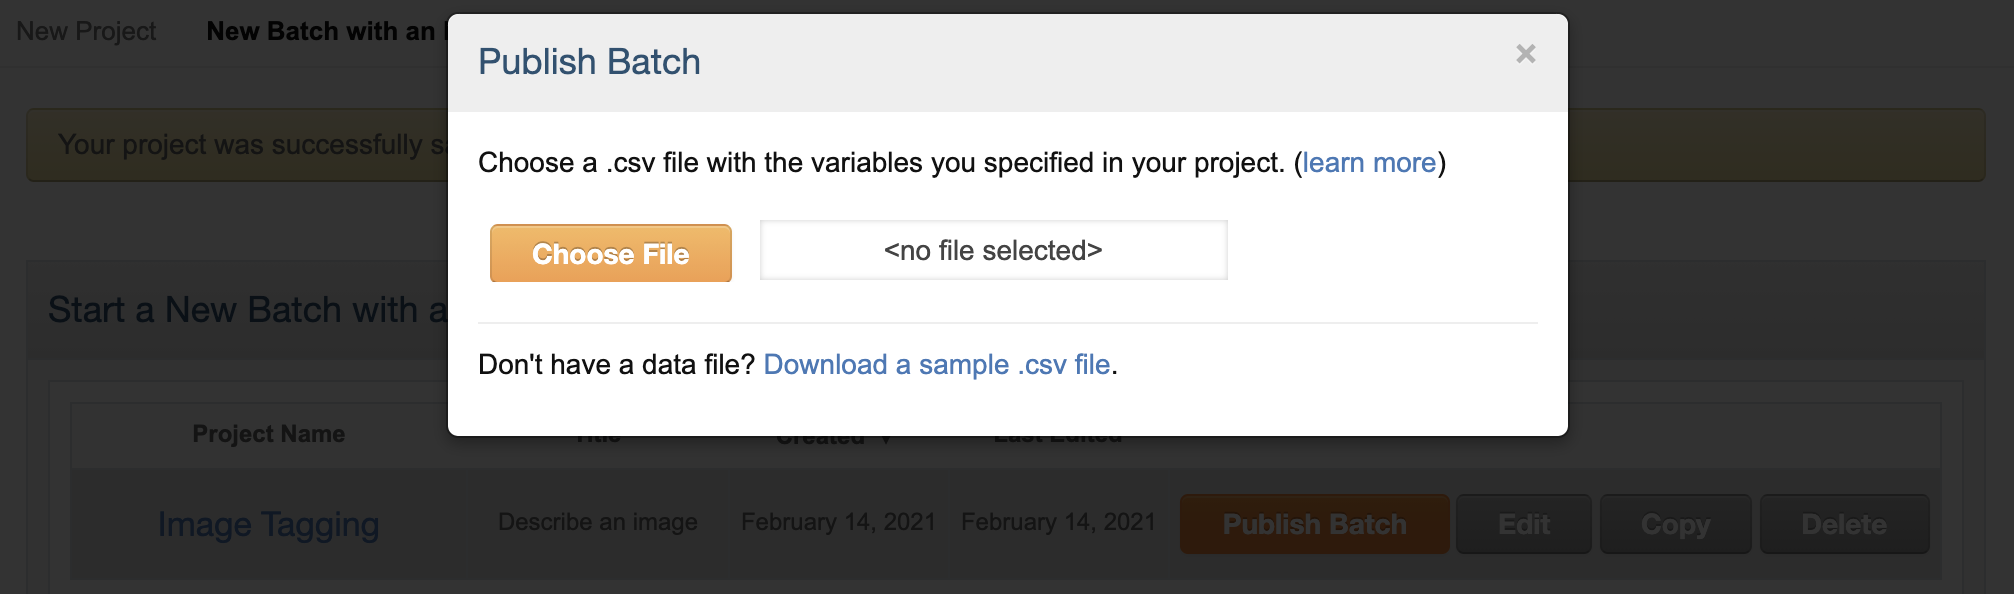Open the Image Tagging project link
This screenshot has height=594, width=2014.
[268, 524]
